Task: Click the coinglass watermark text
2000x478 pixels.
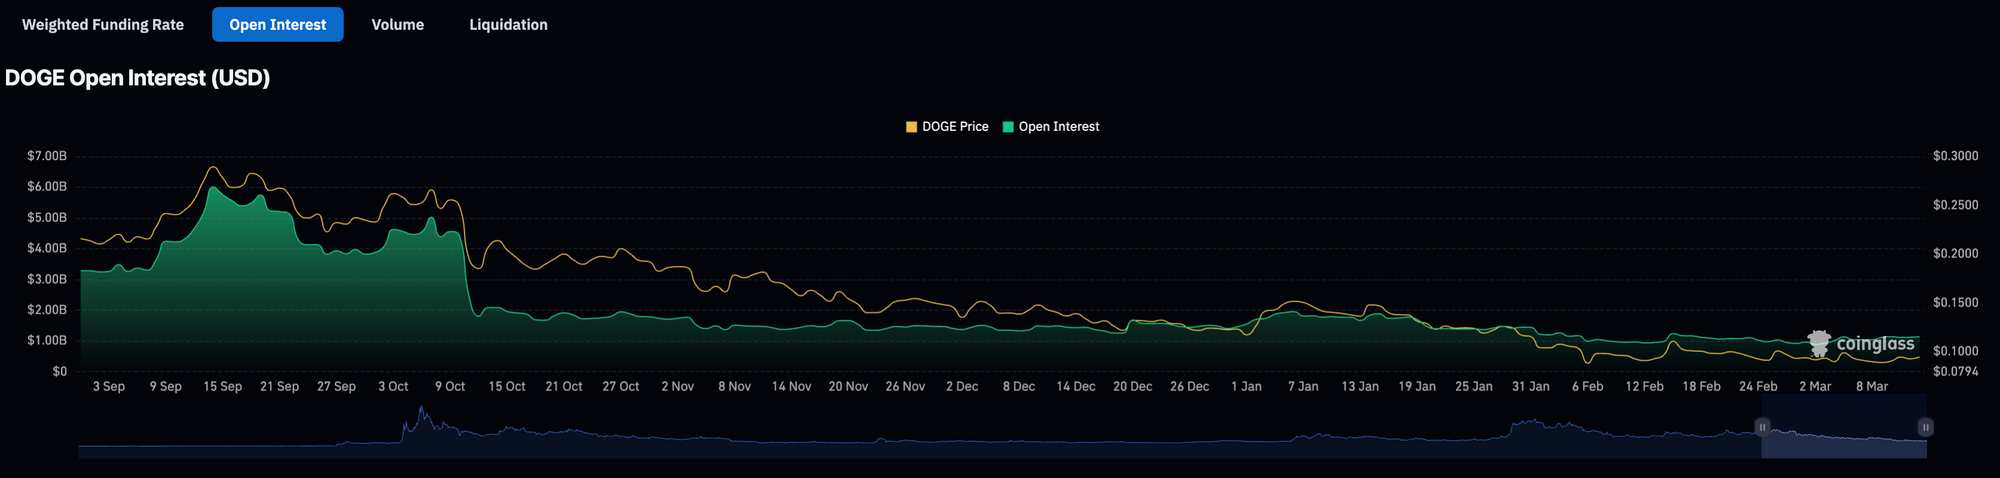Action: 1875,344
